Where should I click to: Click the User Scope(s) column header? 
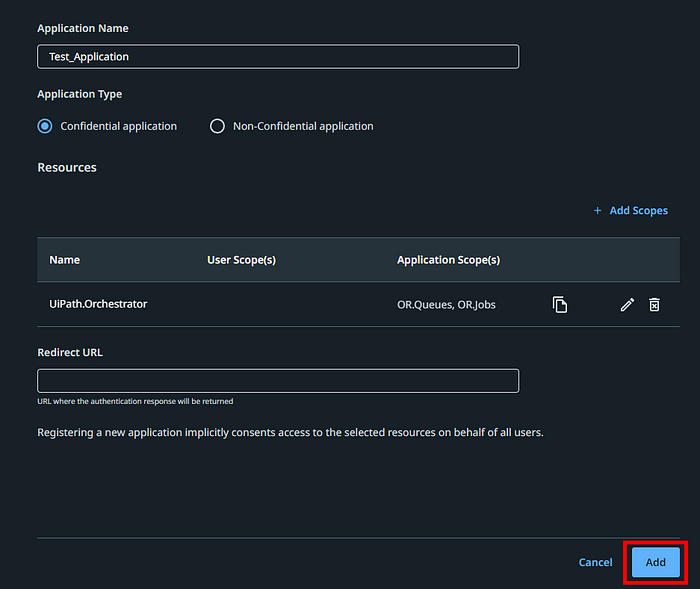242,260
